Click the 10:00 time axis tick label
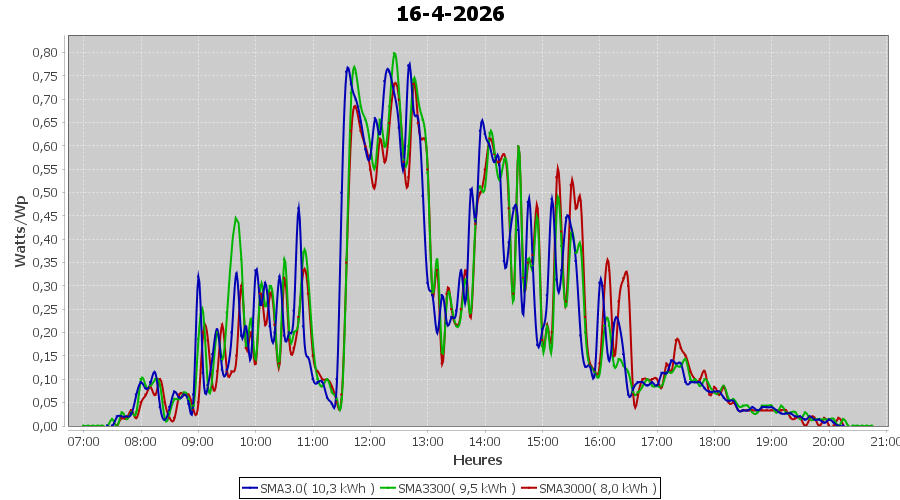Image resolution: width=900 pixels, height=500 pixels. (255, 441)
